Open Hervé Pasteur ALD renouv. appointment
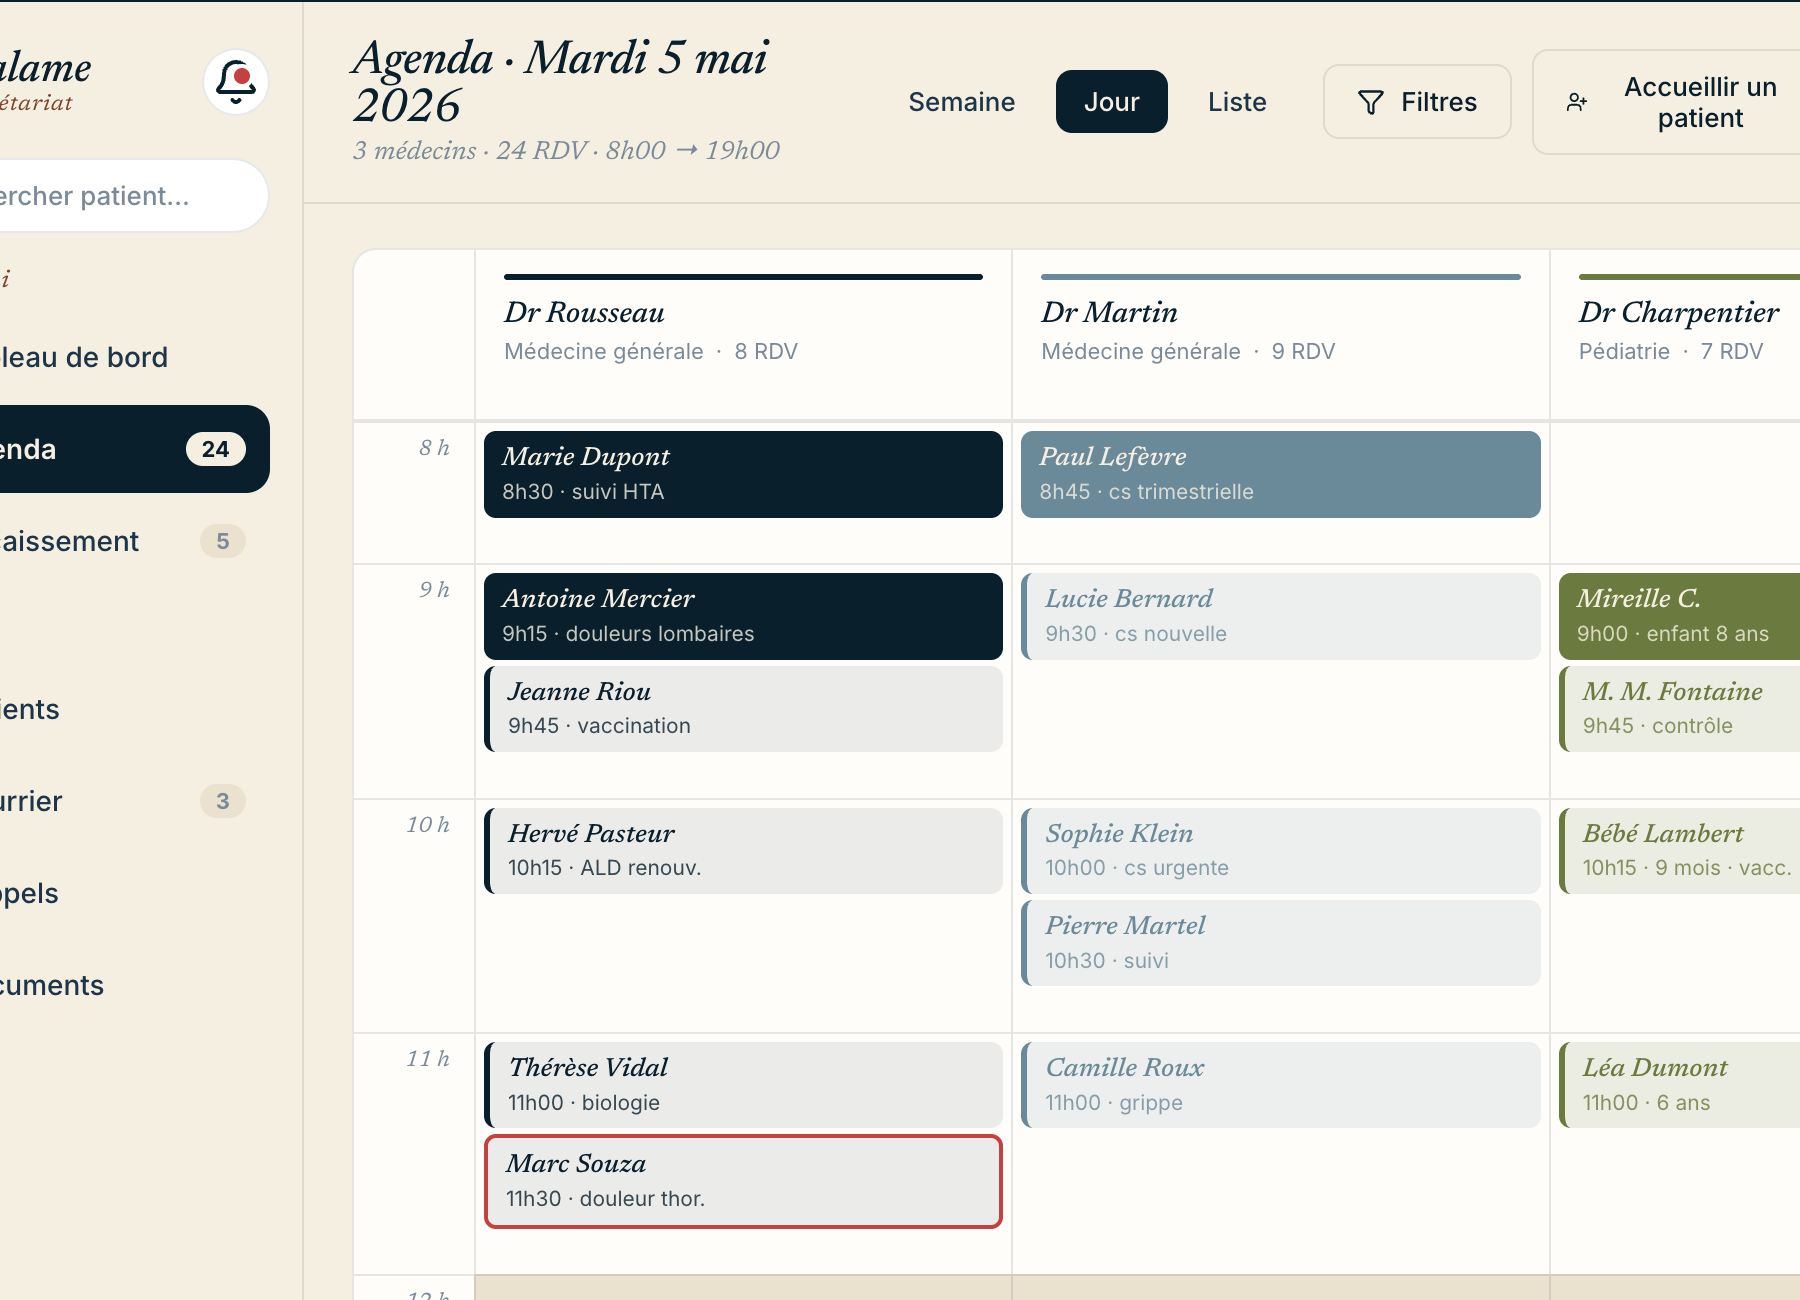Image resolution: width=1800 pixels, height=1300 pixels. [743, 850]
